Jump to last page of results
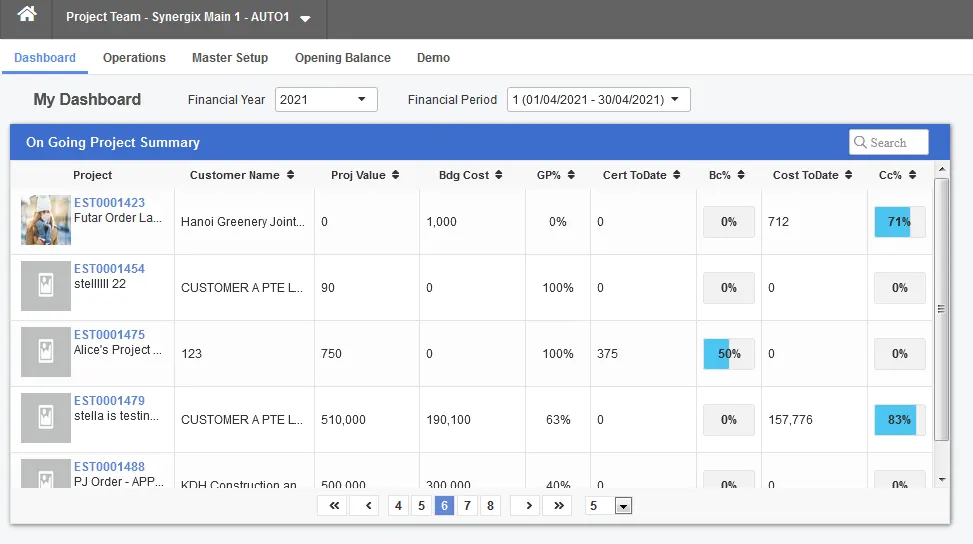The width and height of the screenshot is (973, 544). point(558,506)
